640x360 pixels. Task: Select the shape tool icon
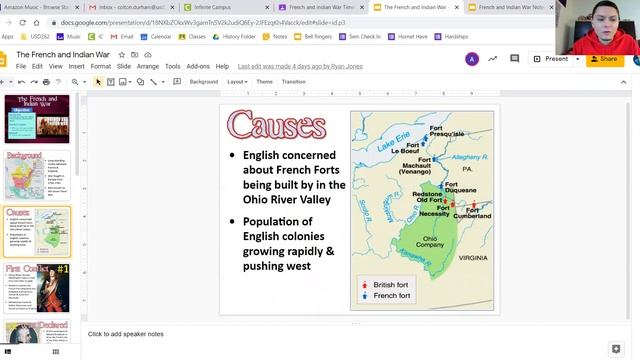click(140, 82)
